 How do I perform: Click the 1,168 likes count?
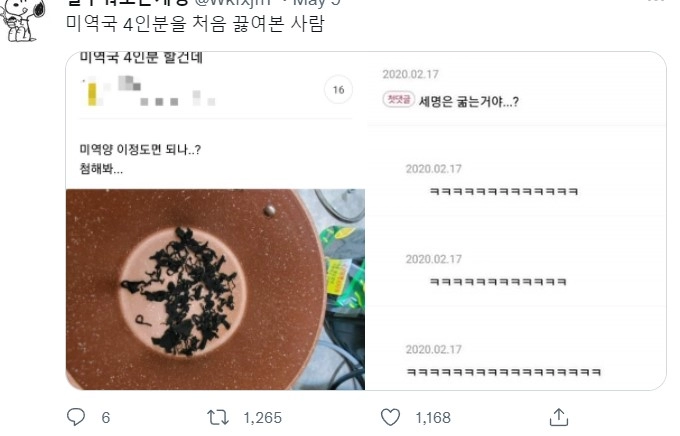click(433, 418)
